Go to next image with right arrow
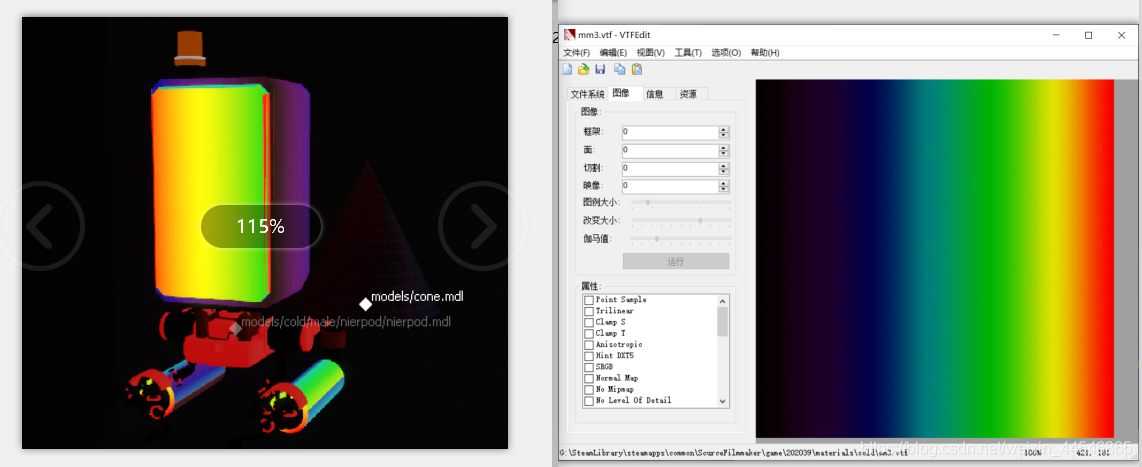Image resolution: width=1142 pixels, height=467 pixels. 481,226
